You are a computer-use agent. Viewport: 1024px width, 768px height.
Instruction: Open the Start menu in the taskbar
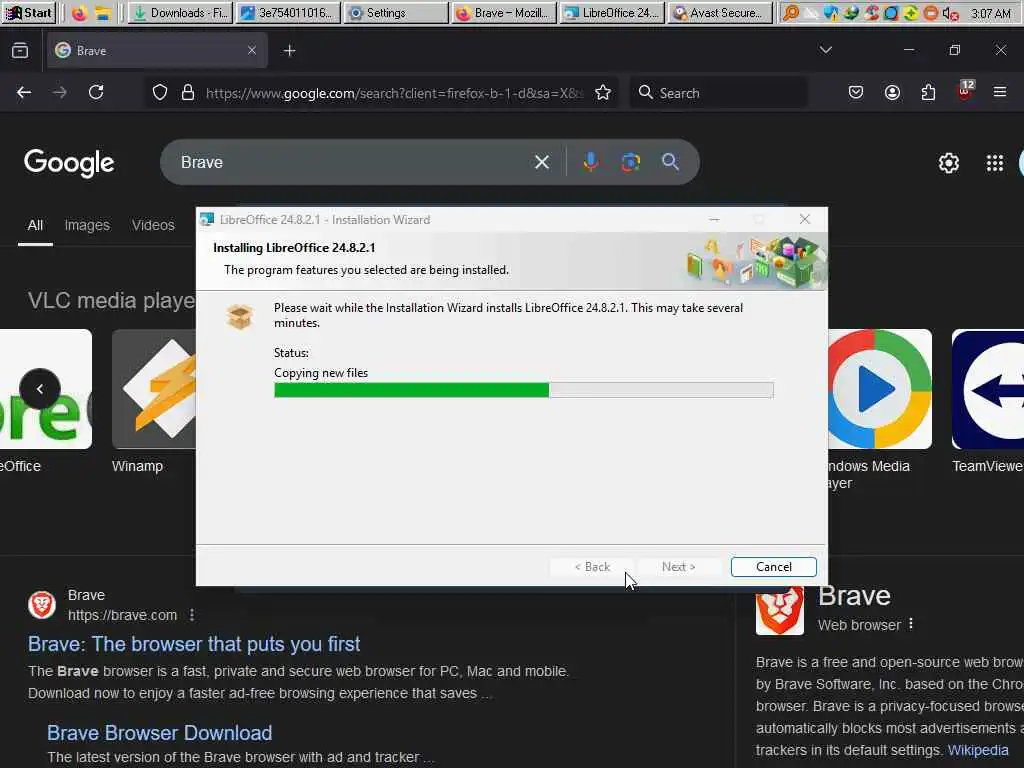tap(29, 12)
